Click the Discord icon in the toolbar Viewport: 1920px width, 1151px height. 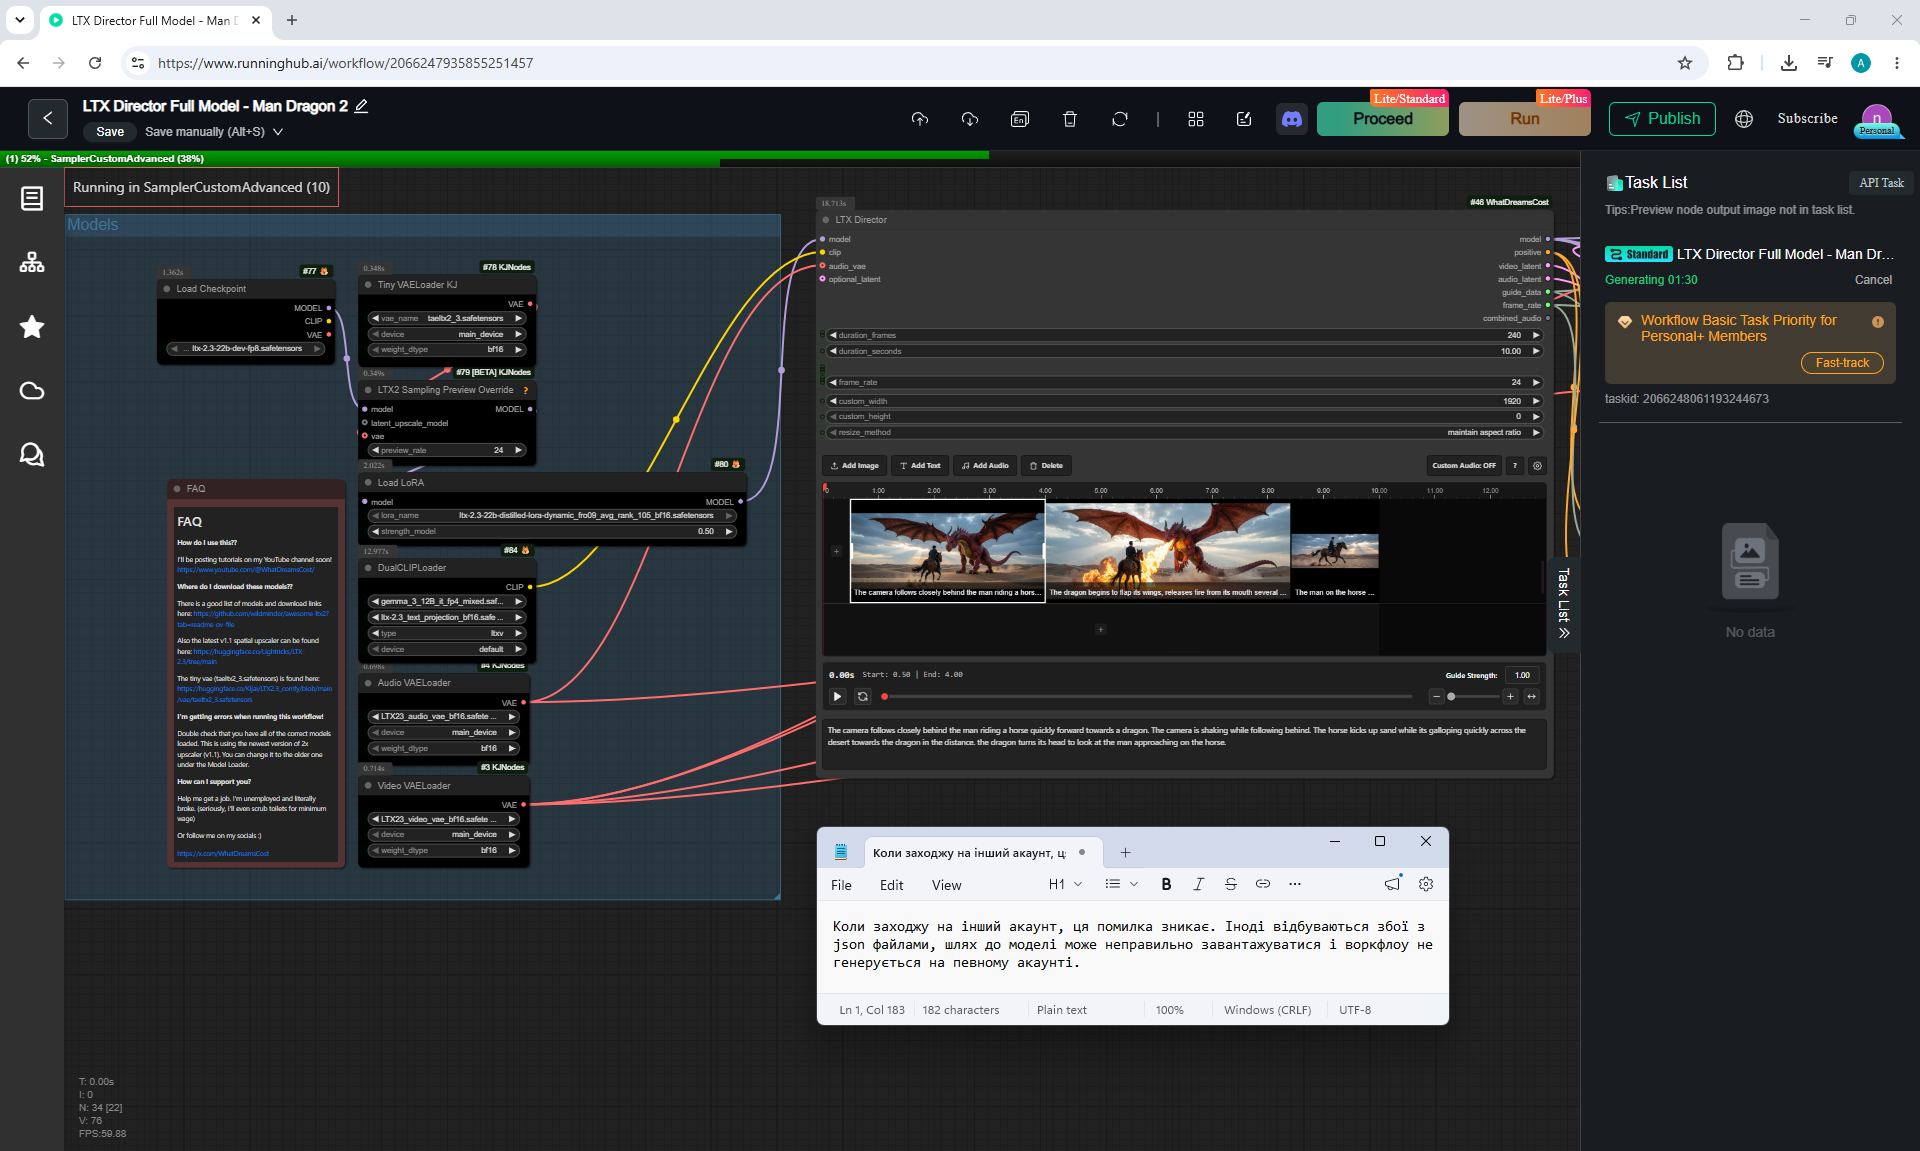click(1292, 119)
